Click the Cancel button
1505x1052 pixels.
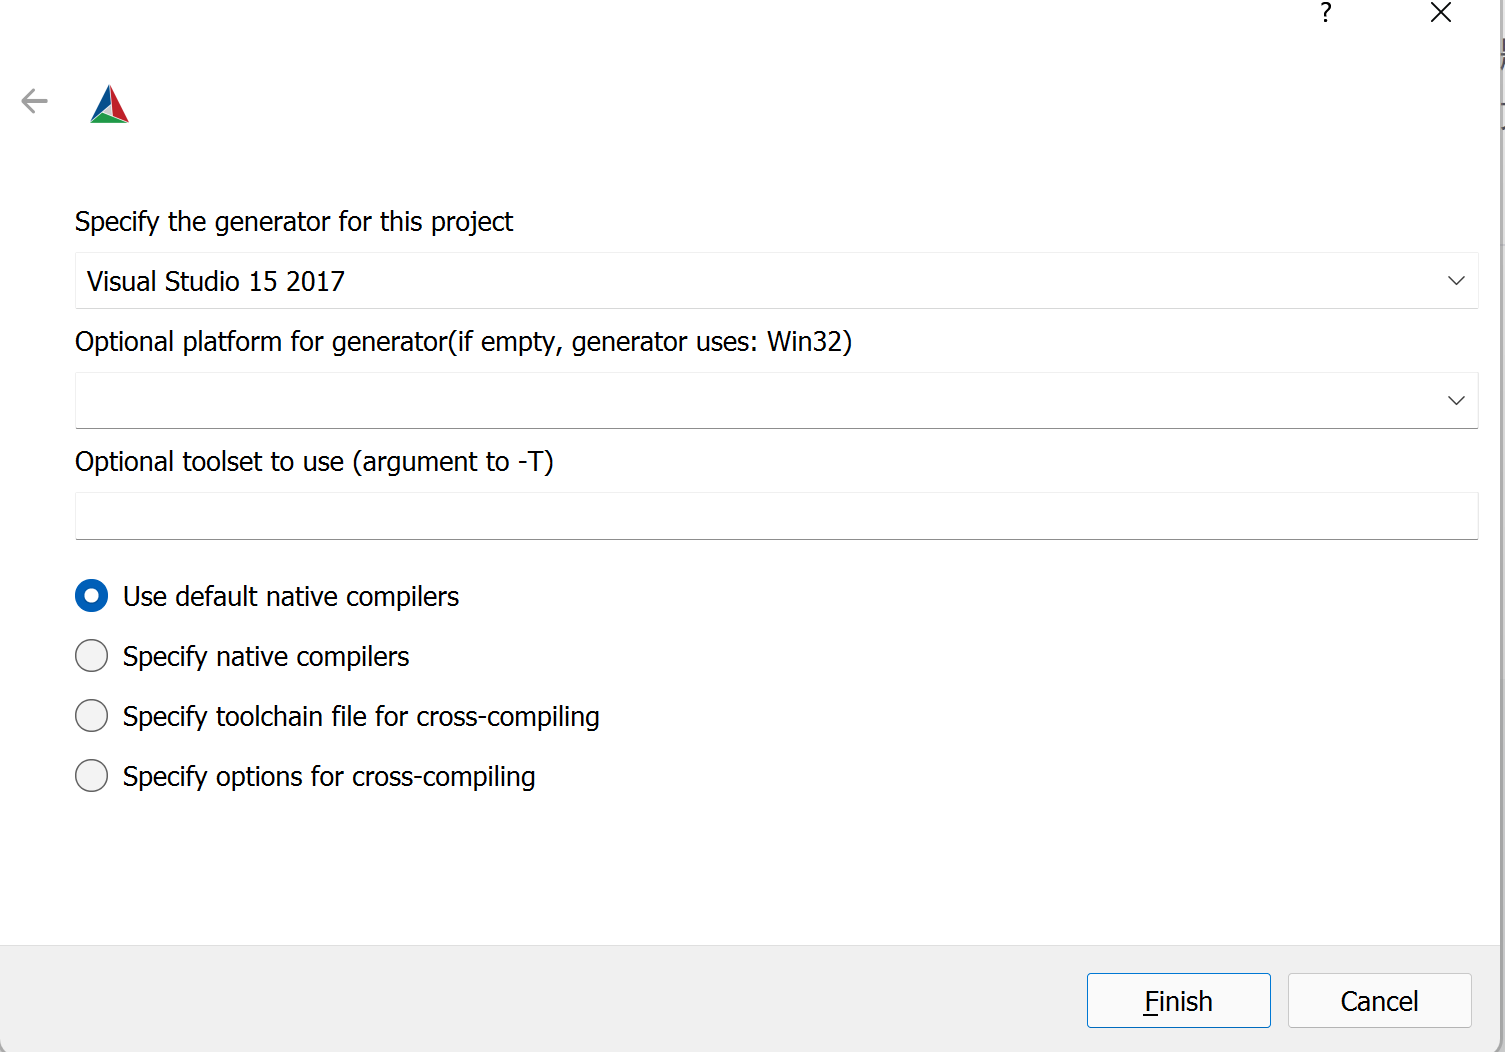click(x=1379, y=1000)
